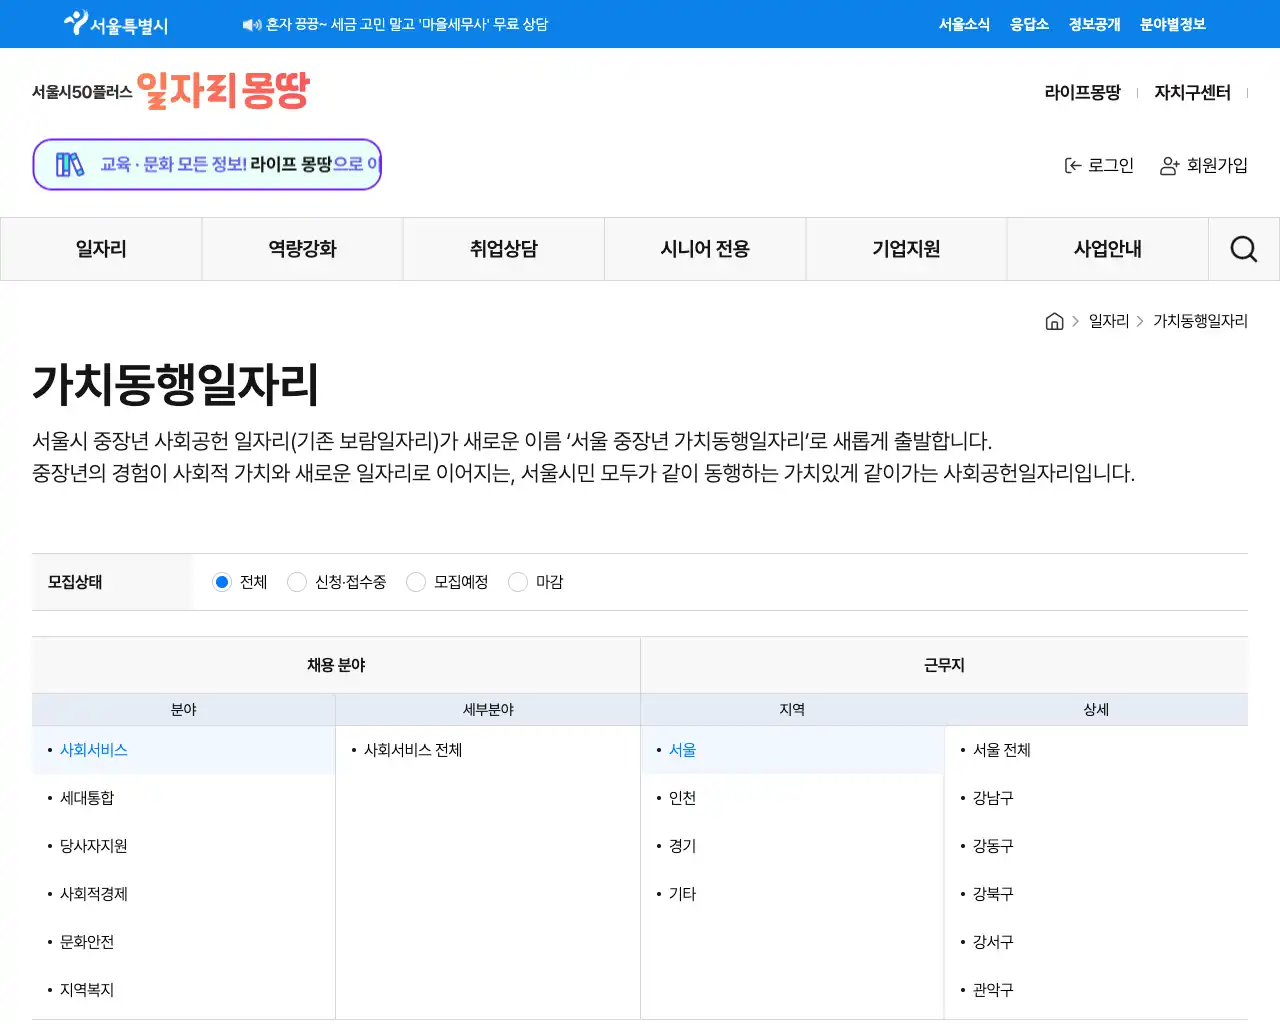Select 세대통합 in the 분야 list
Viewport: 1280px width, 1024px height.
coord(86,797)
